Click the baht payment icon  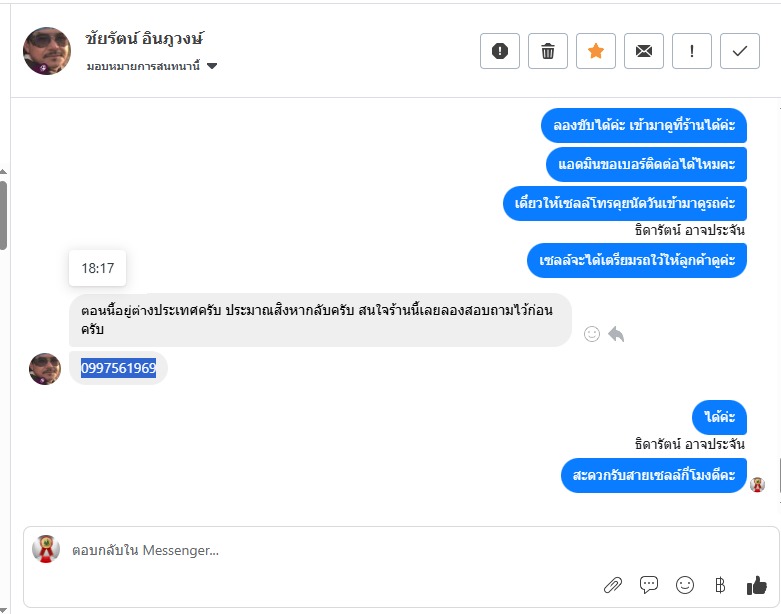pos(720,585)
